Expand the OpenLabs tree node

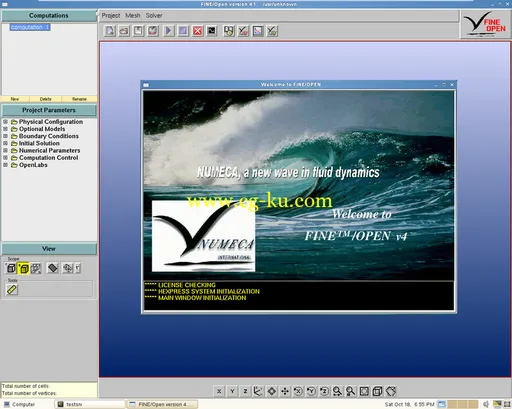pyautogui.click(x=5, y=165)
